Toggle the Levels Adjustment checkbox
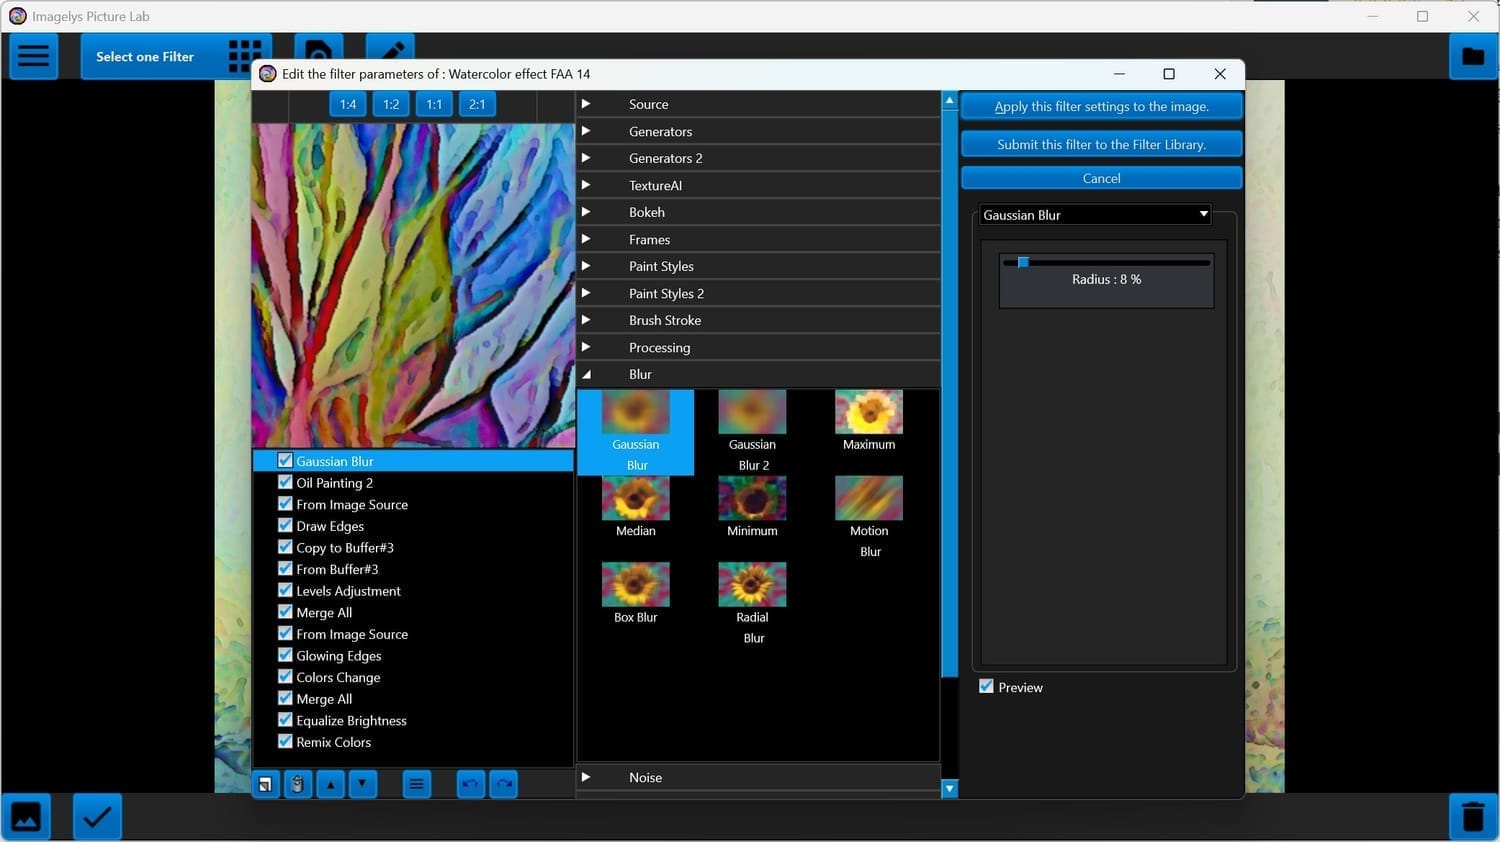This screenshot has width=1500, height=842. click(x=285, y=590)
